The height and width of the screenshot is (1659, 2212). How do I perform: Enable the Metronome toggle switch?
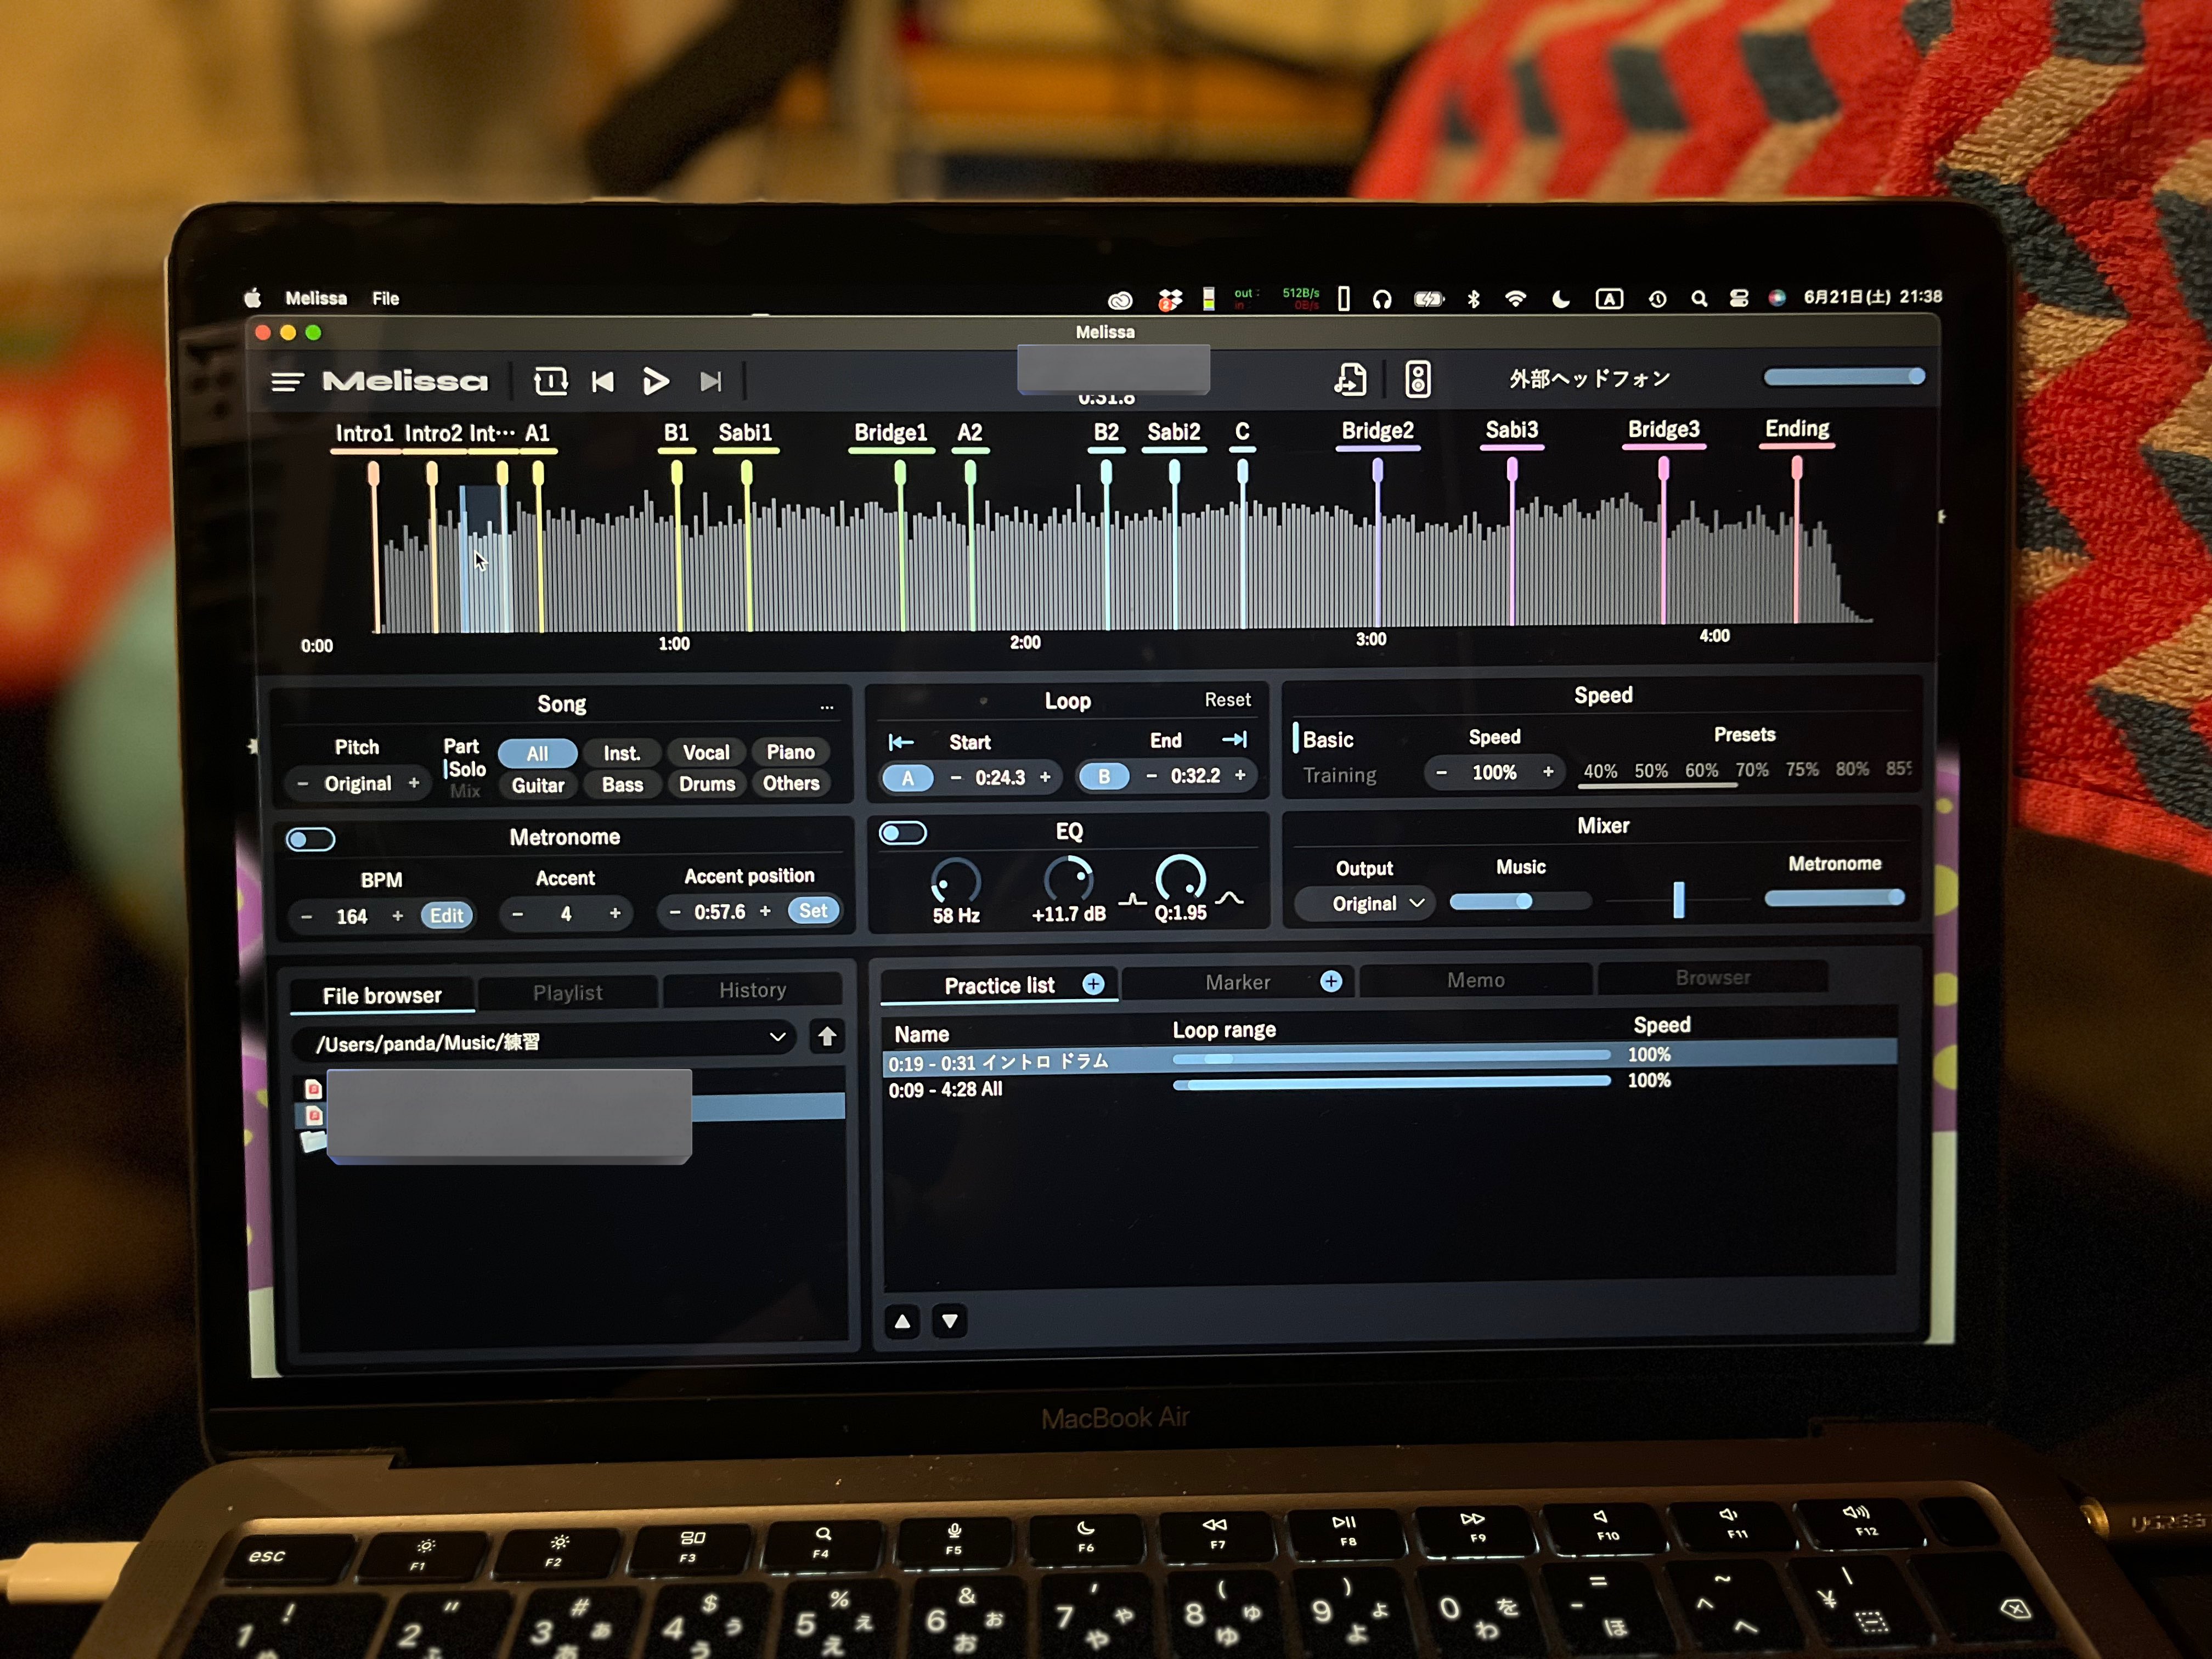coord(310,839)
